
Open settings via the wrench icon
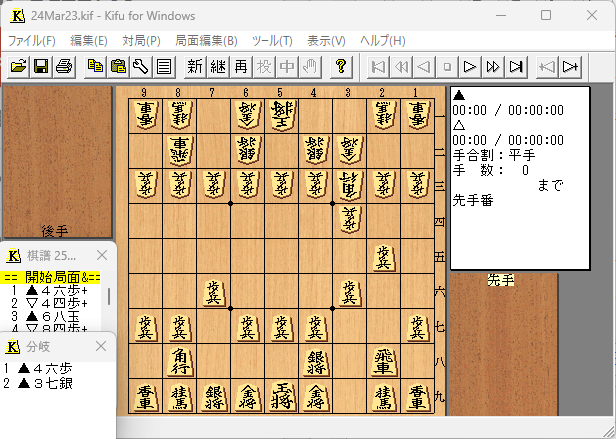[141, 66]
